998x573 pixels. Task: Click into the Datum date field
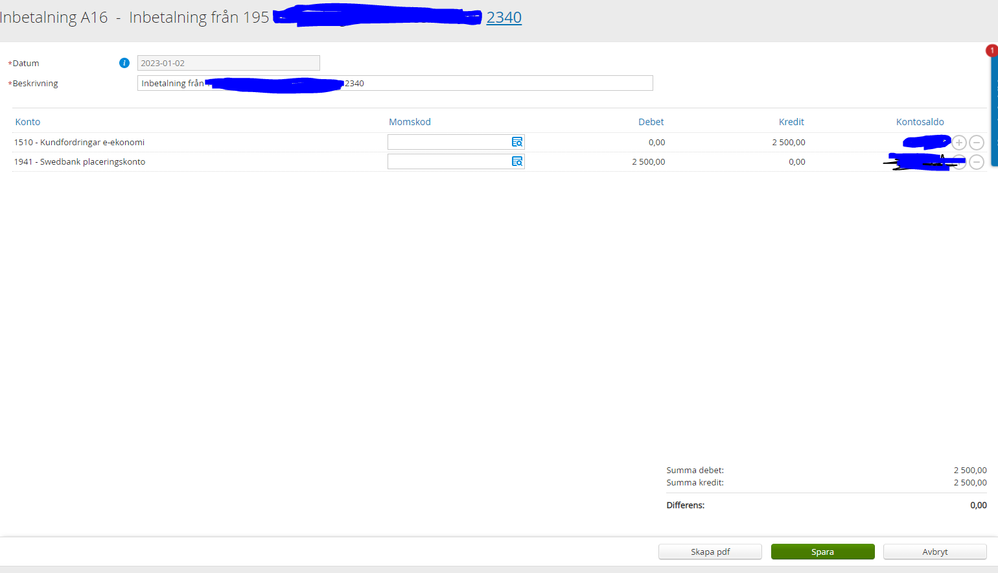point(228,63)
